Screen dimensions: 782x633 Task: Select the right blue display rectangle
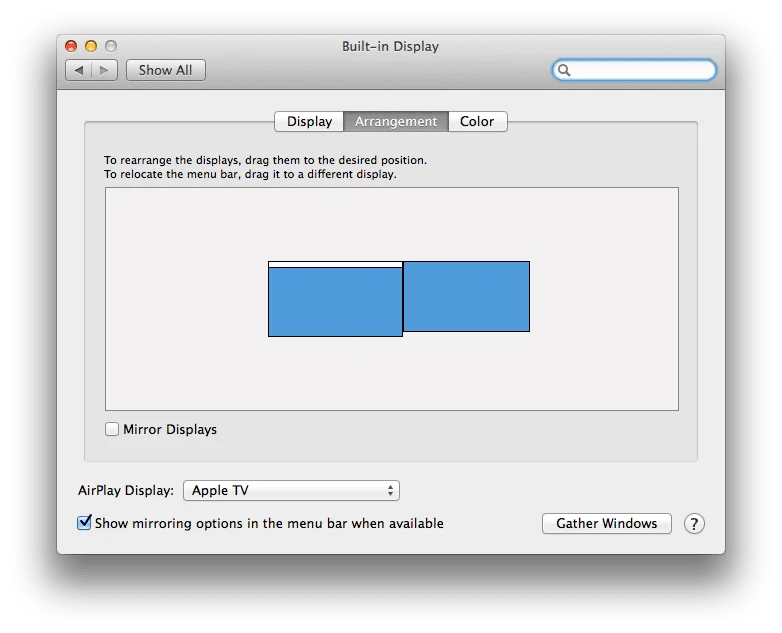pyautogui.click(x=466, y=296)
